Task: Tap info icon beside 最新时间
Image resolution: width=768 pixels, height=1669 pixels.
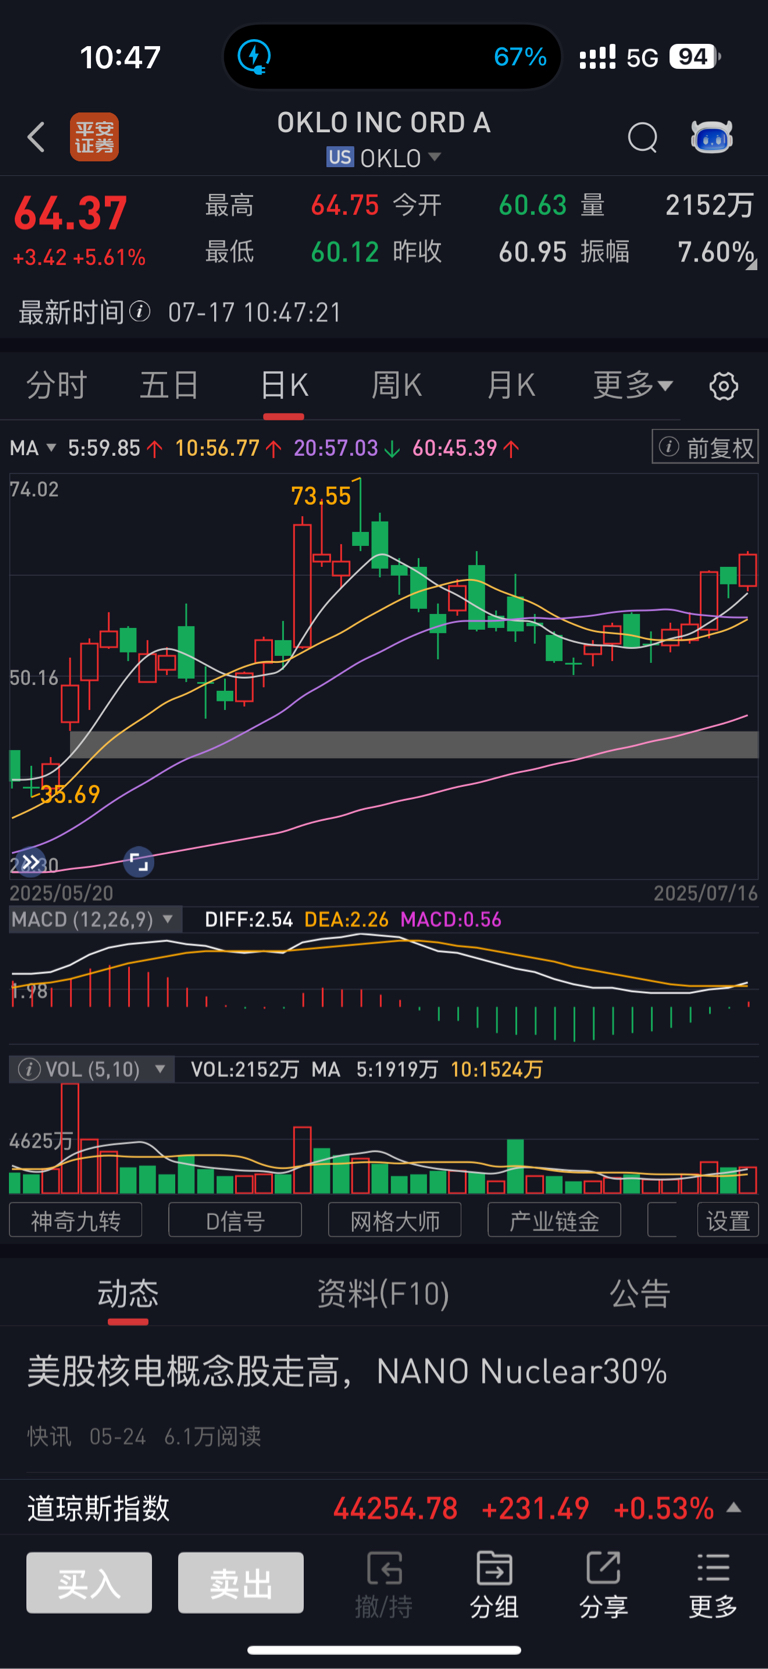Action: tap(140, 311)
